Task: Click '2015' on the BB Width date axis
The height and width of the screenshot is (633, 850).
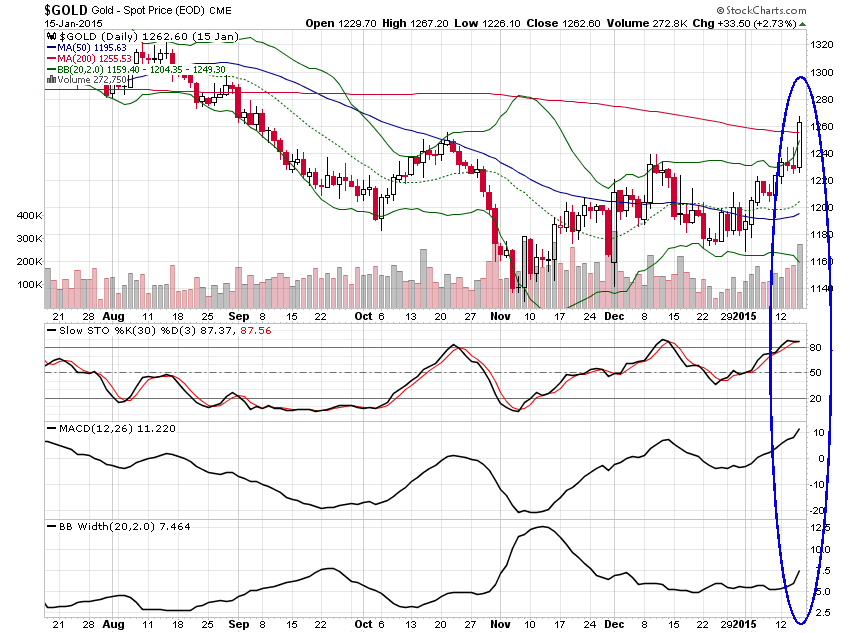Action: point(744,624)
